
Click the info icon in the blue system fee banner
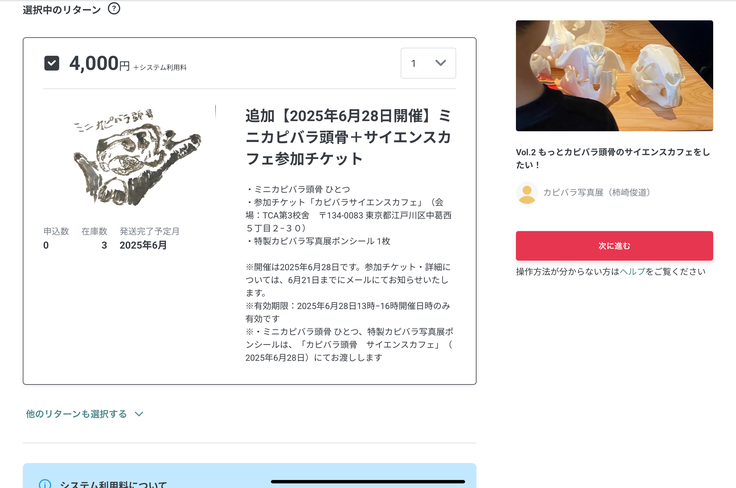(x=45, y=484)
